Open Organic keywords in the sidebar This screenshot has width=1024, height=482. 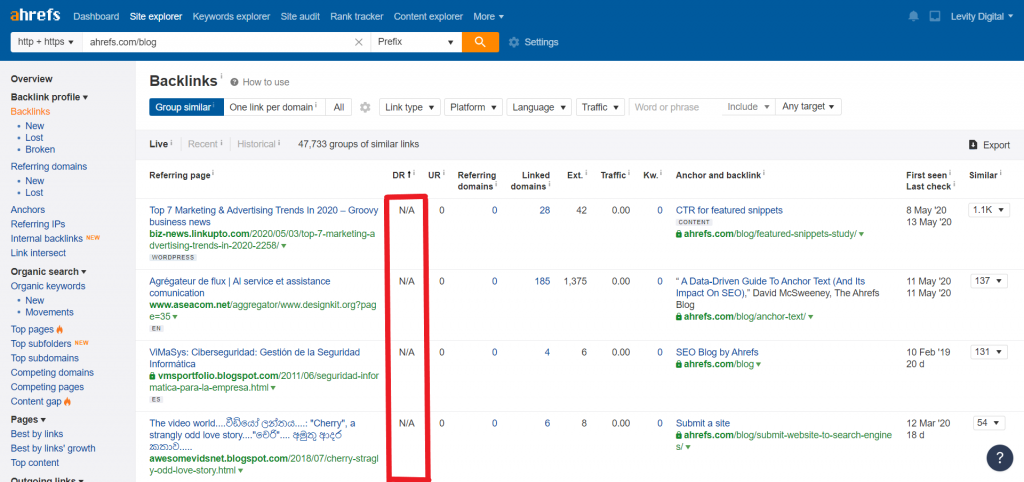point(48,286)
